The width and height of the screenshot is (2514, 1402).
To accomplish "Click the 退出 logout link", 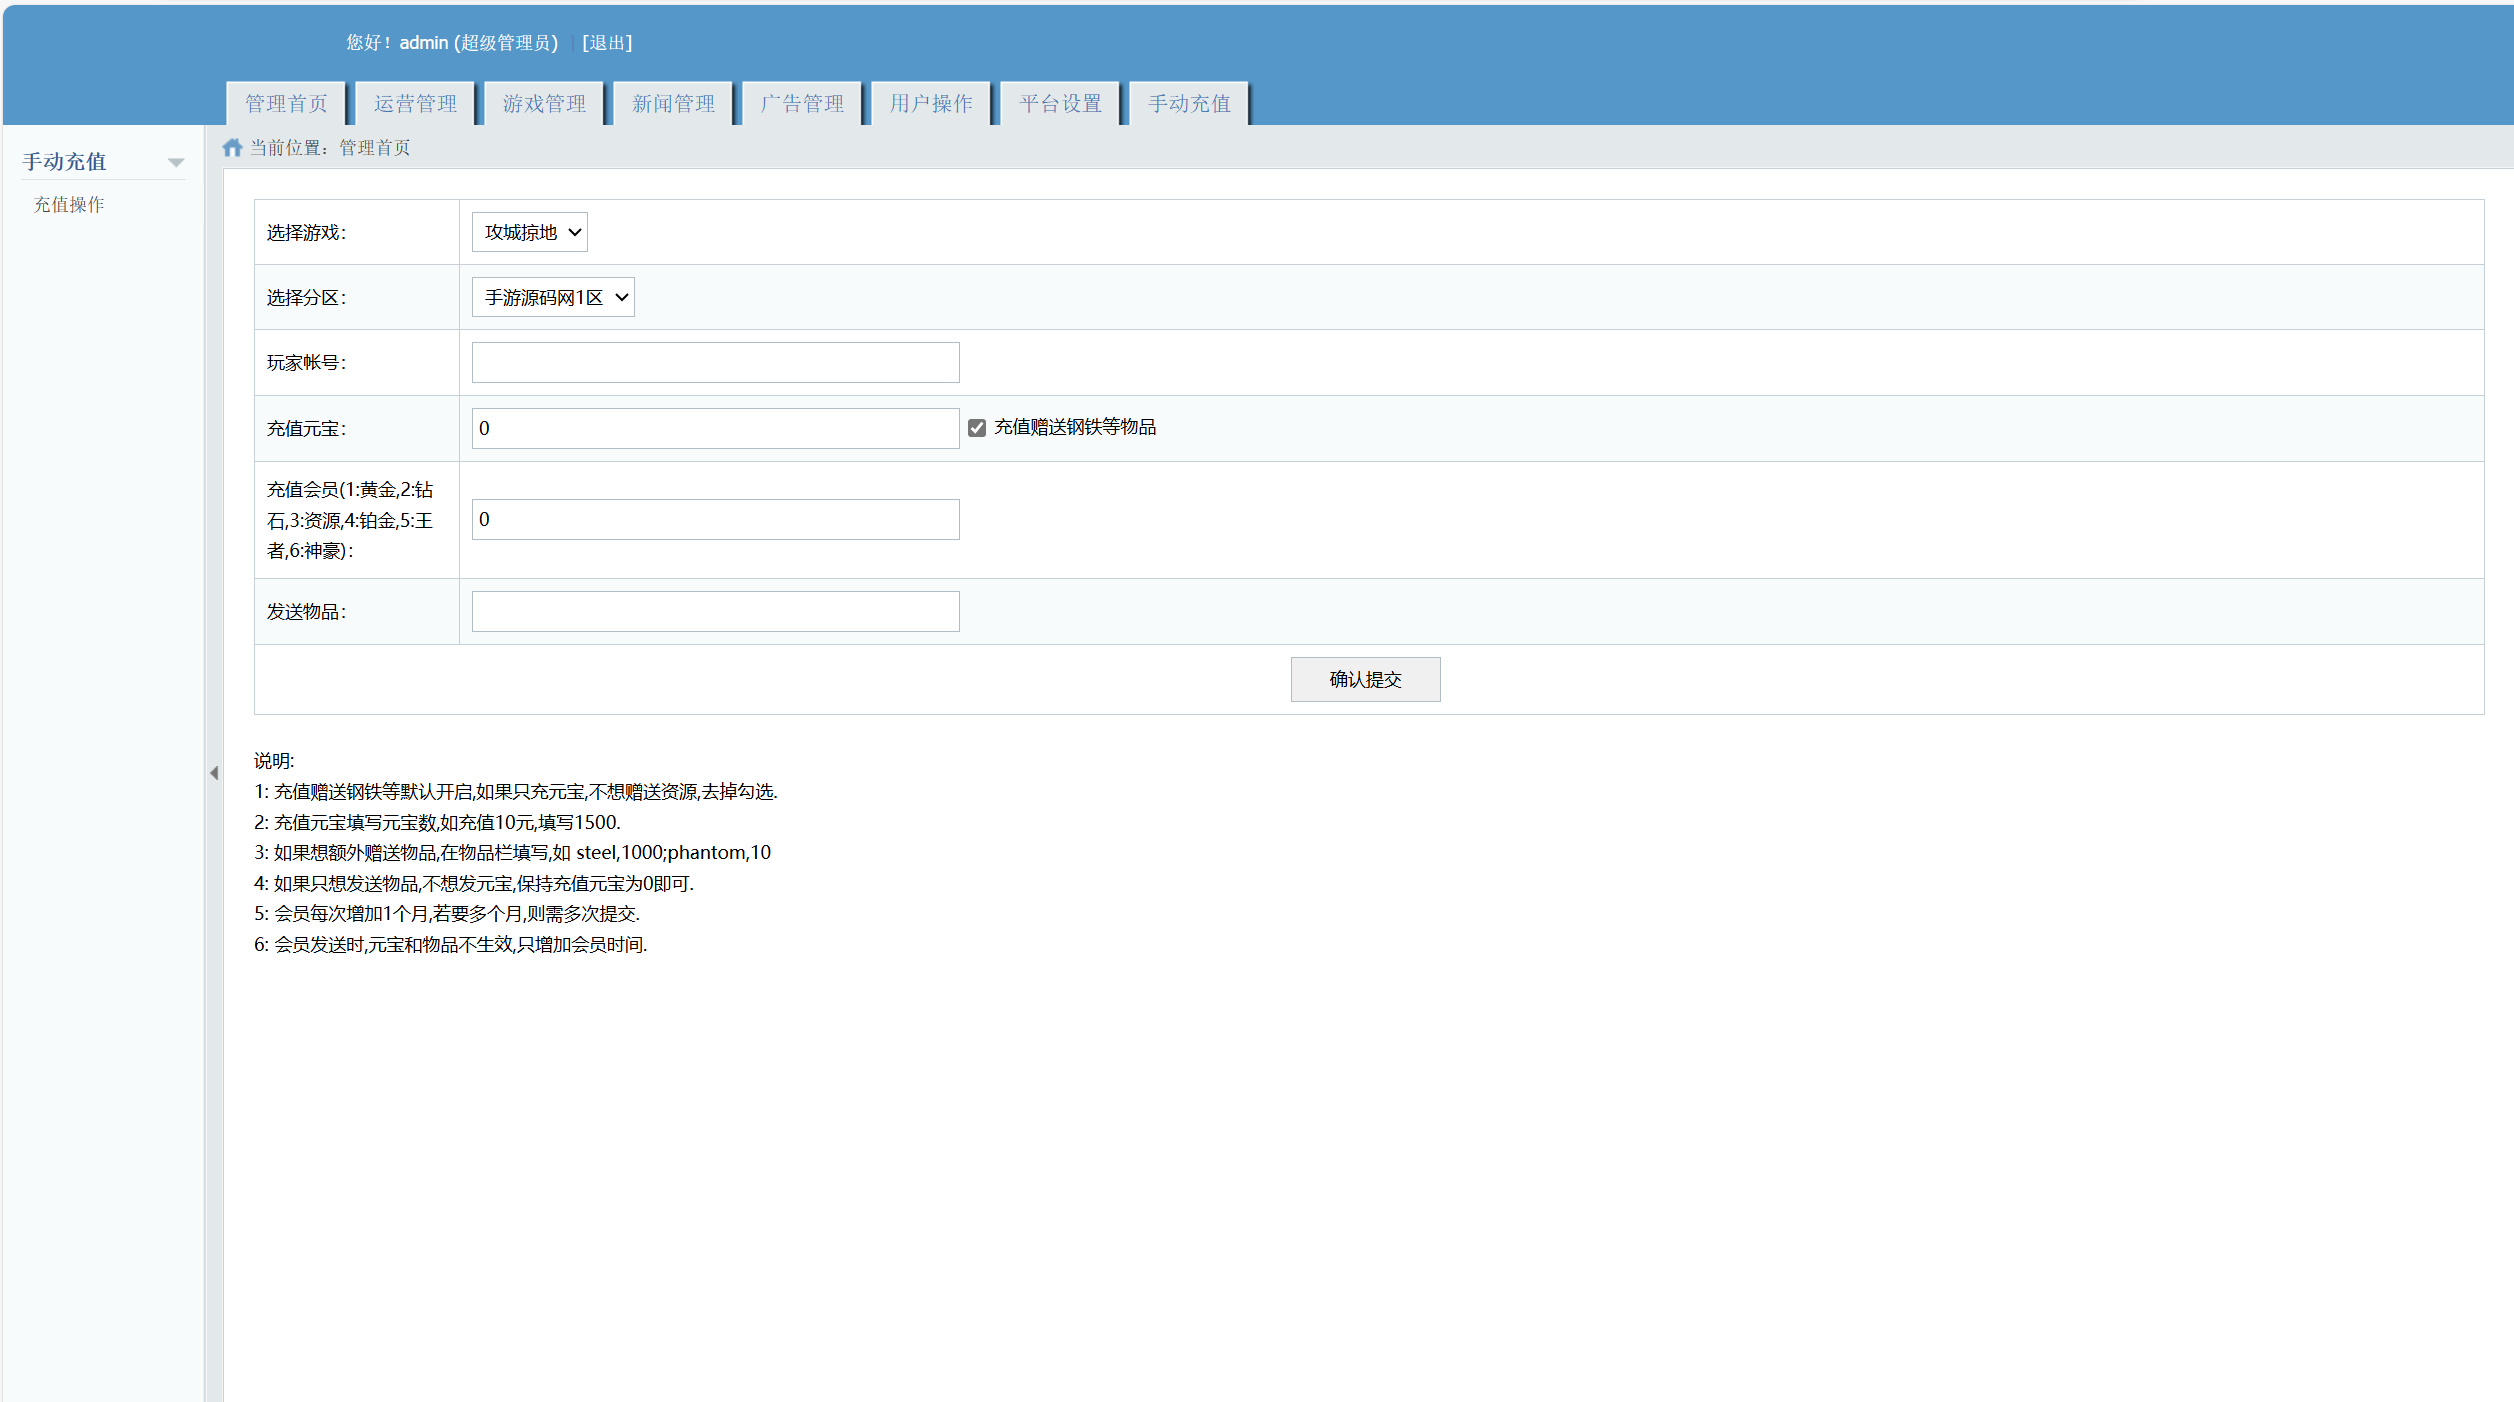I will [607, 43].
